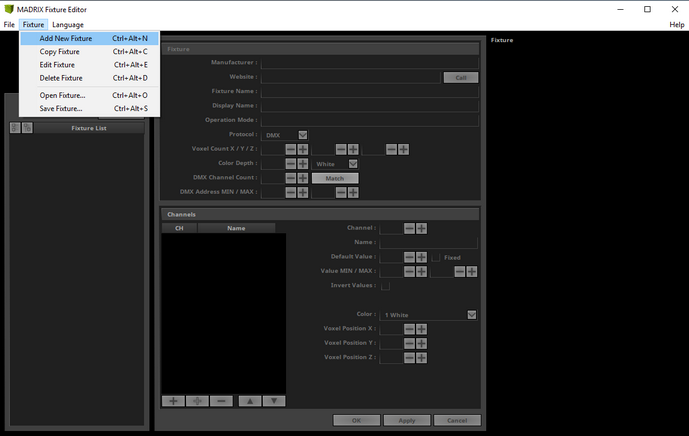The width and height of the screenshot is (689, 436).
Task: Open the Color 1 White dropdown
Action: coord(471,315)
